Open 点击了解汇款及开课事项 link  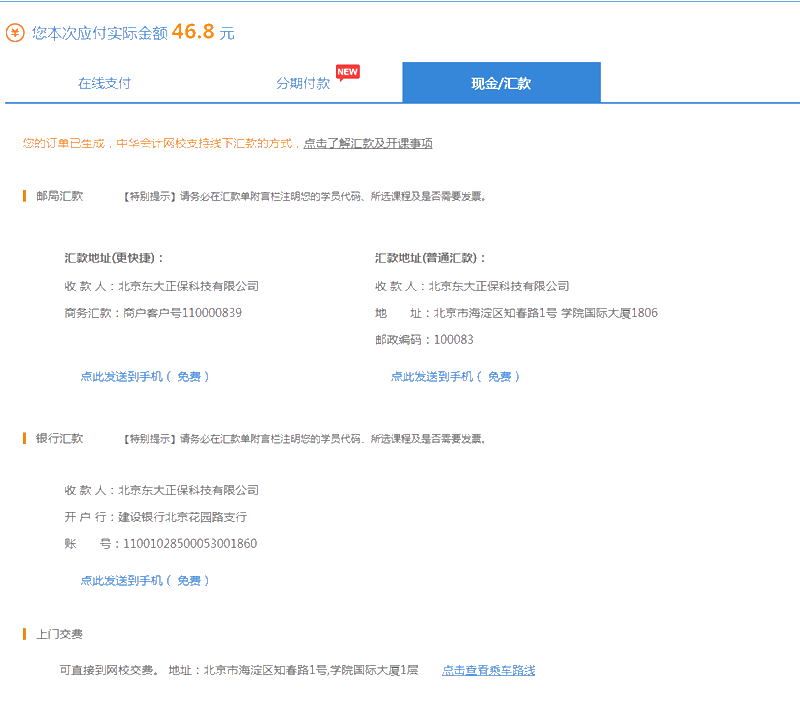(x=370, y=142)
